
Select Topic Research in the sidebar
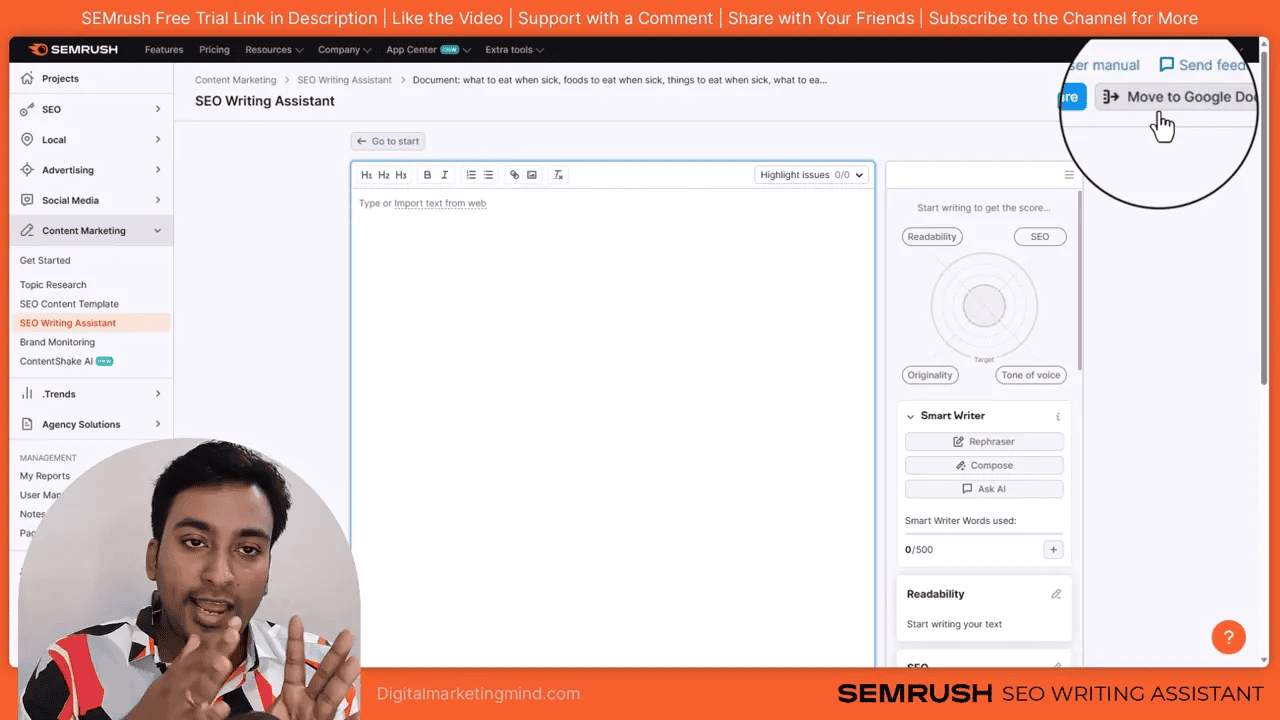53,284
